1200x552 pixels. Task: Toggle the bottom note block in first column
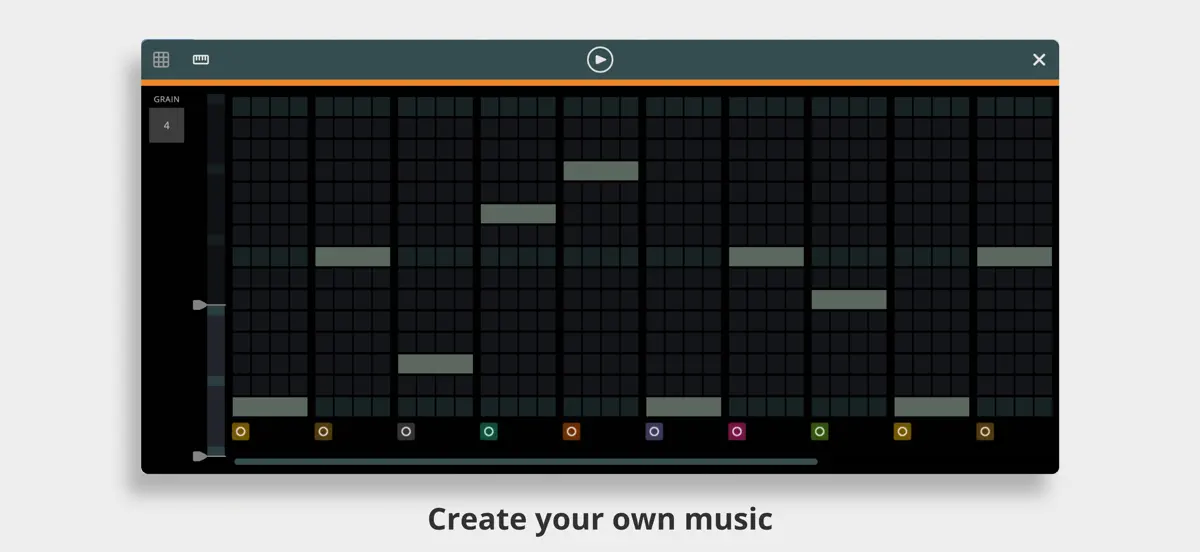(270, 407)
